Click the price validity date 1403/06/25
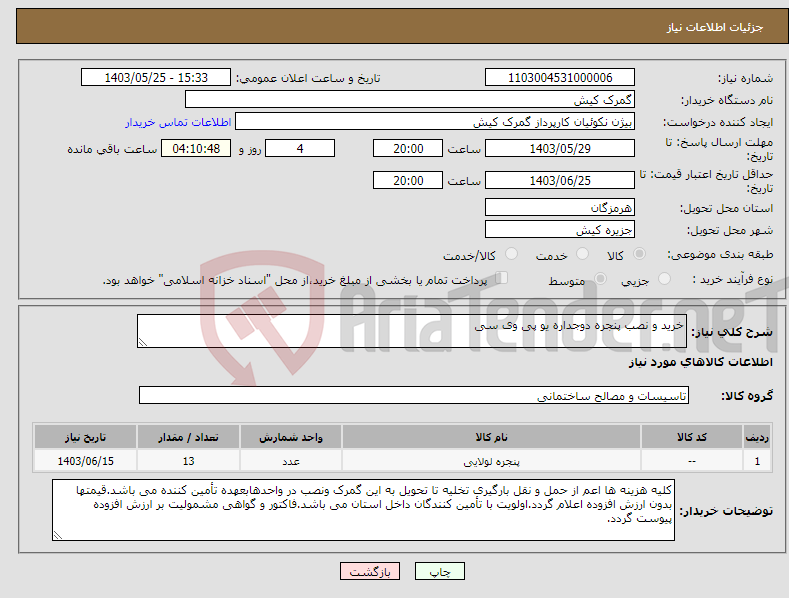The image size is (789, 598). (560, 180)
